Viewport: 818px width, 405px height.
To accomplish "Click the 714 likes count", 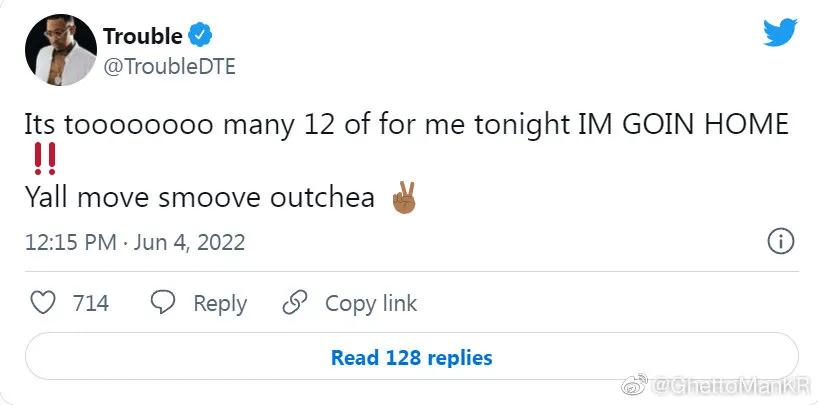I will [x=91, y=303].
